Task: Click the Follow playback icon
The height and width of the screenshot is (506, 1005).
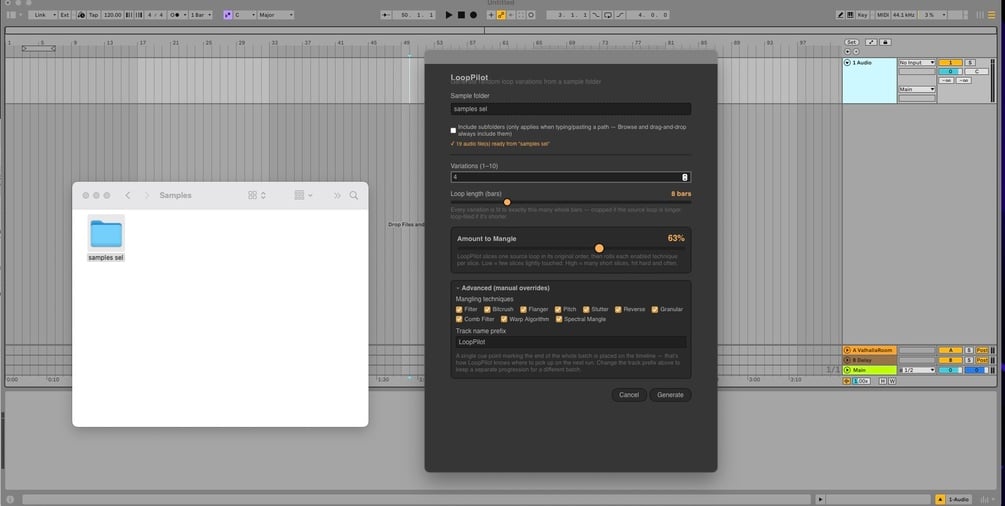Action: (386, 15)
